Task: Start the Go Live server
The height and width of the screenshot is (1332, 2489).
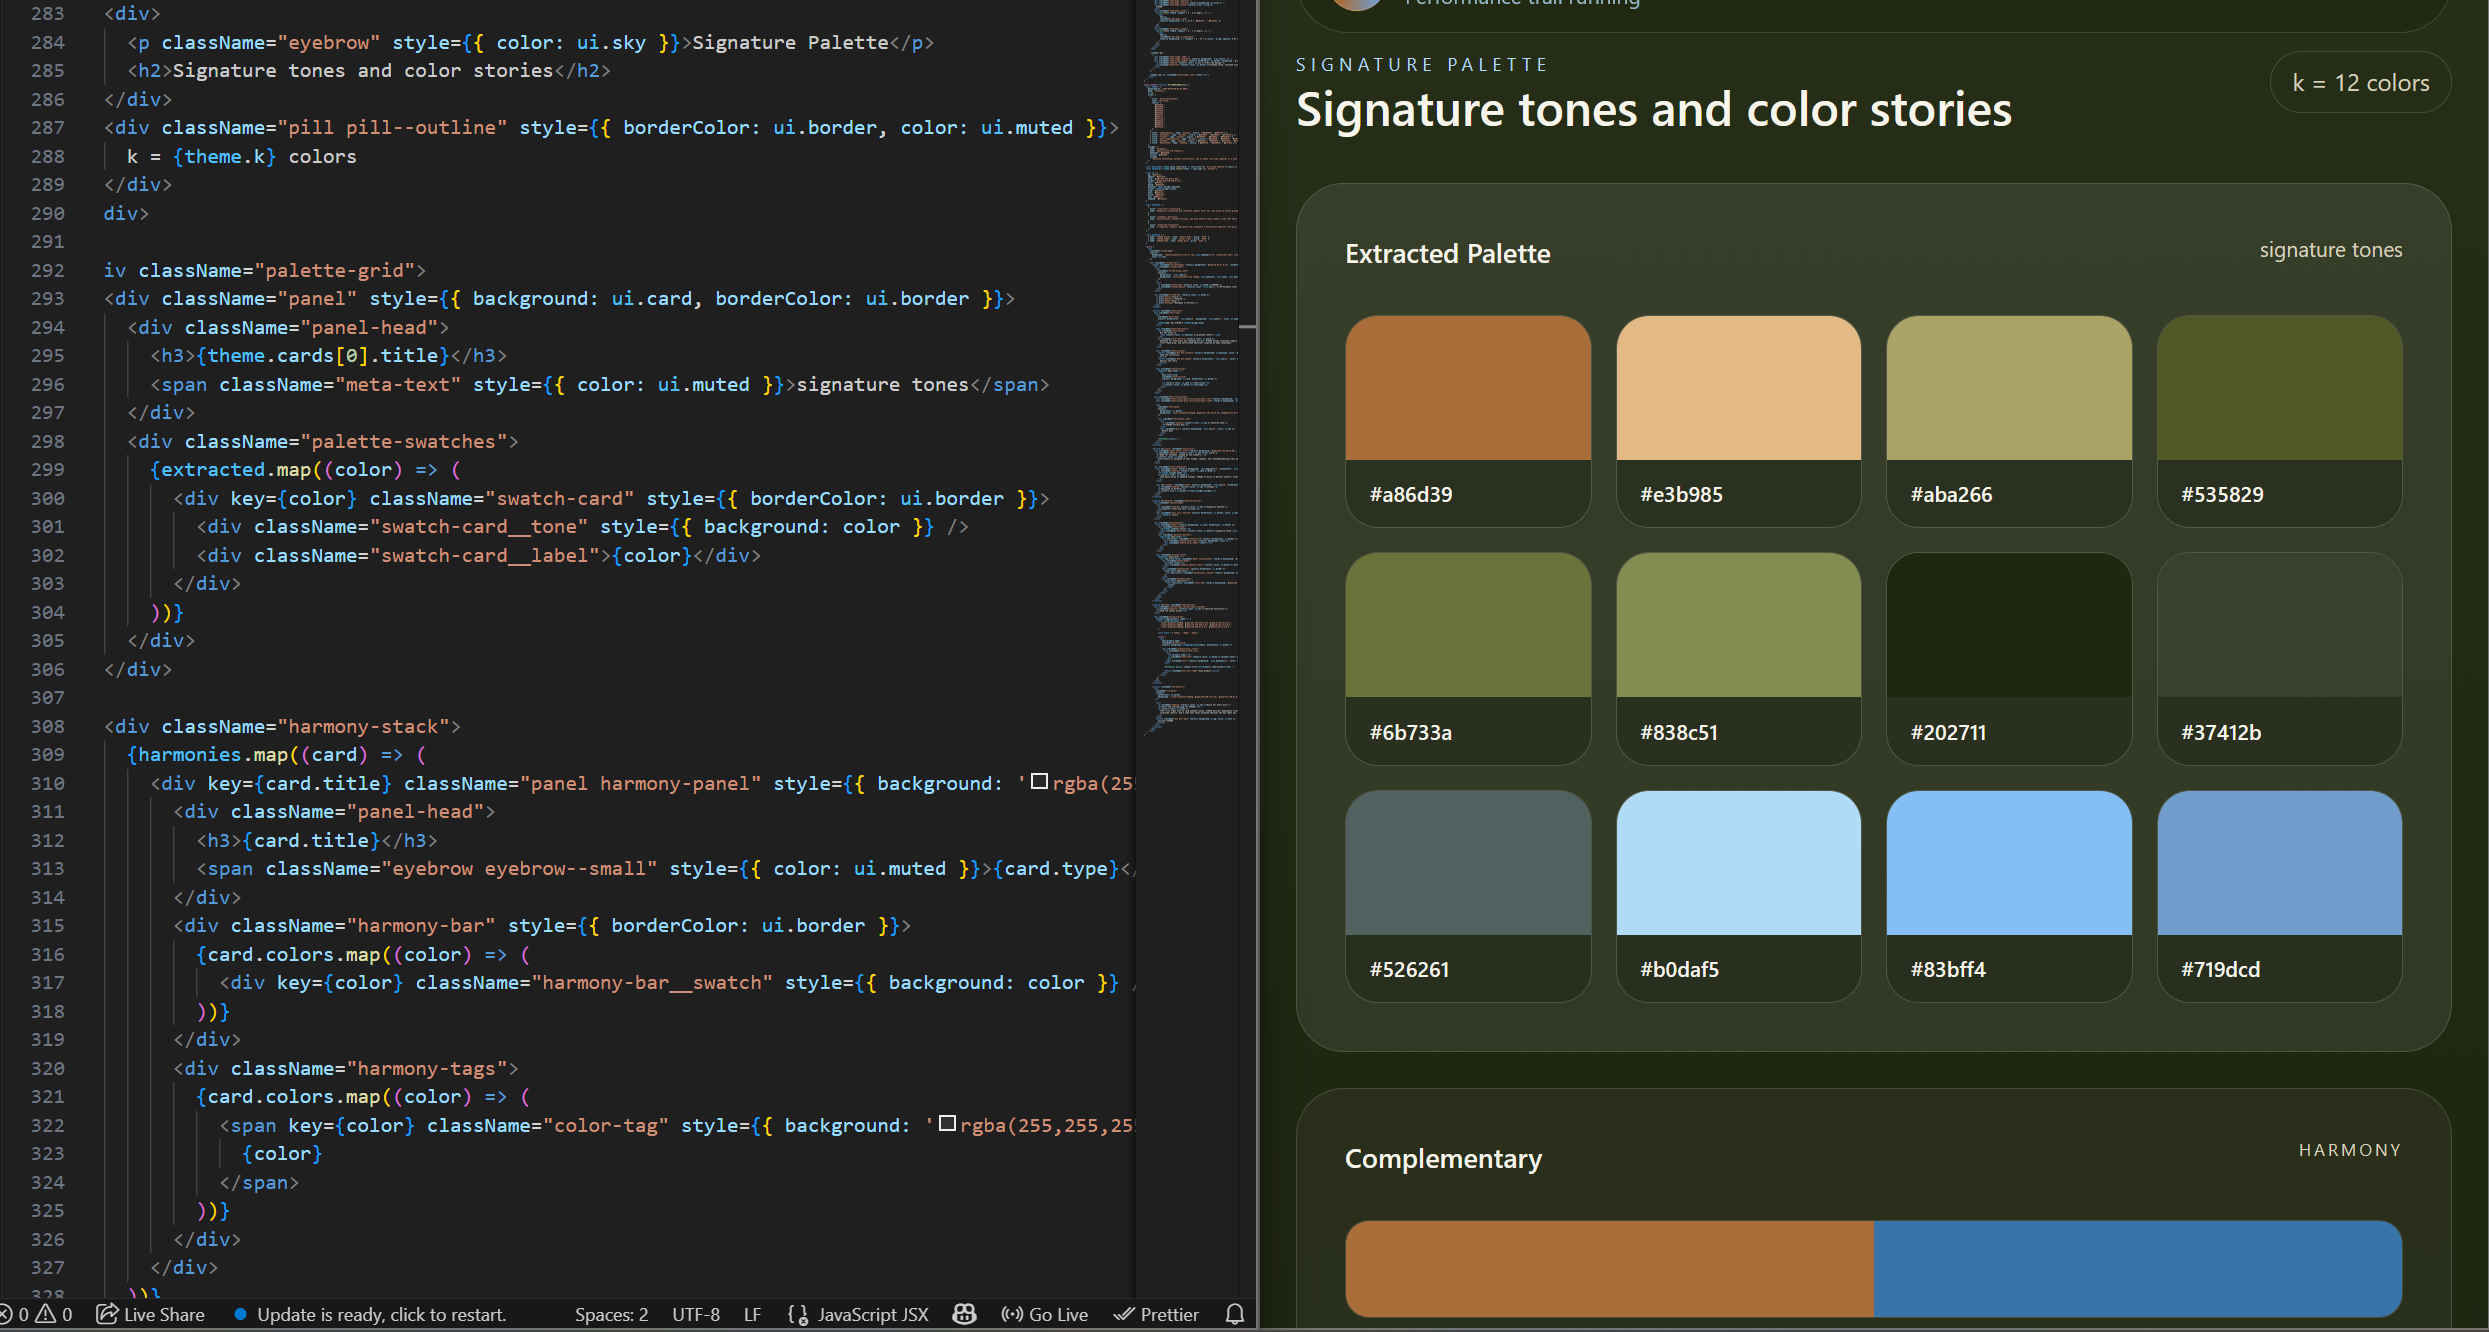Action: click(x=1045, y=1314)
